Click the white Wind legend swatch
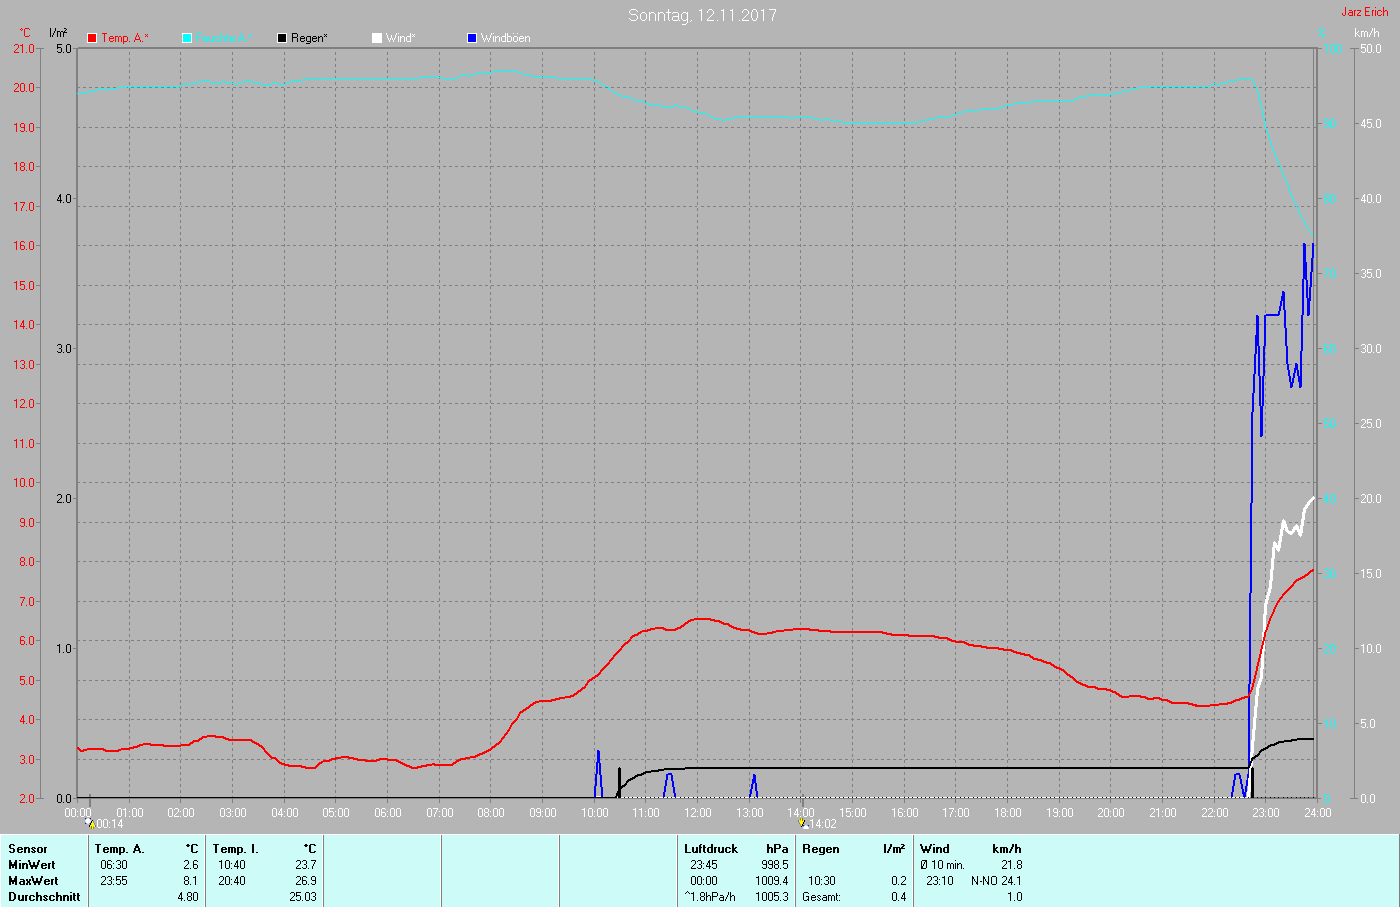 click(x=377, y=38)
